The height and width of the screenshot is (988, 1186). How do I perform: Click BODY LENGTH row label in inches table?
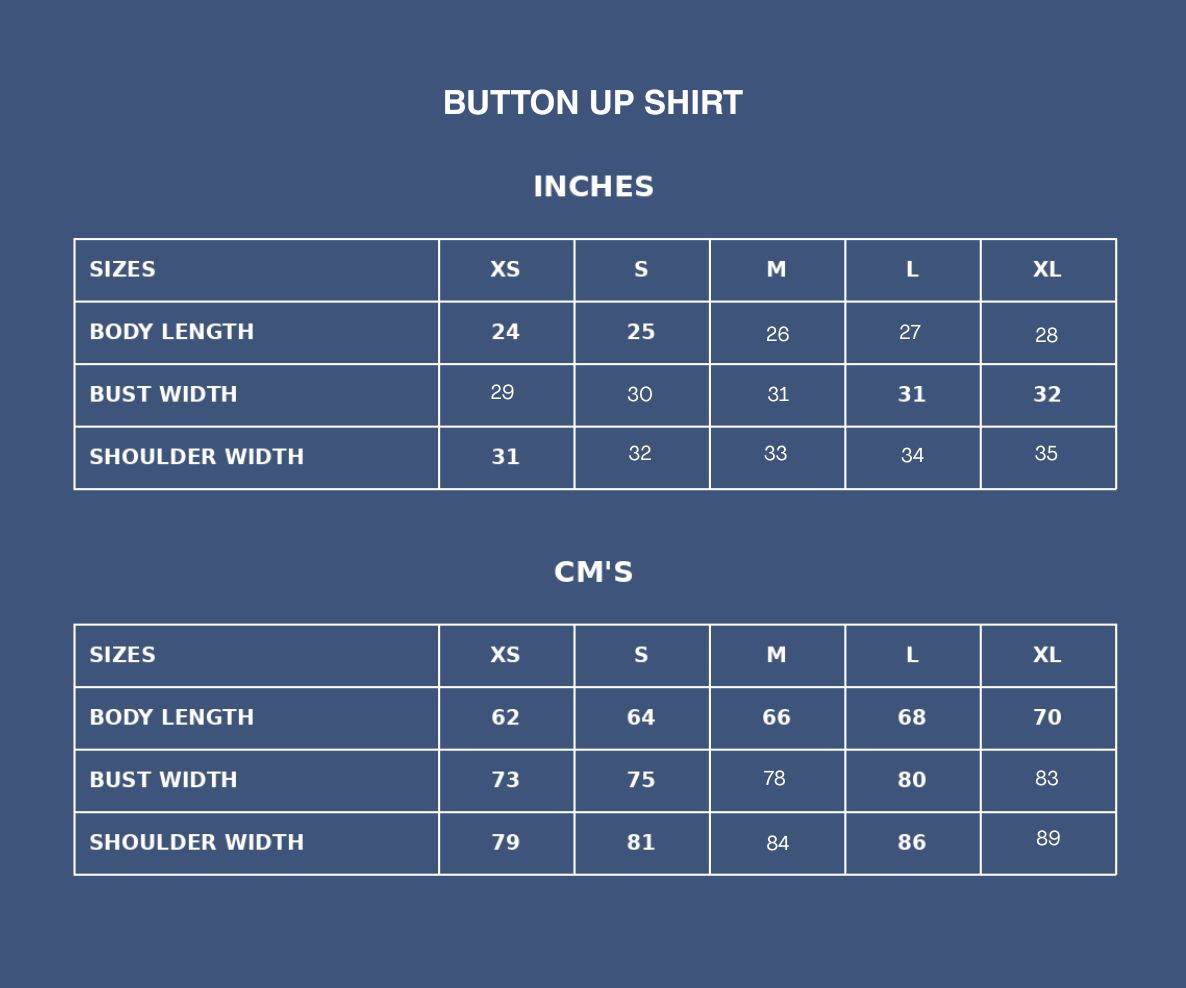171,332
